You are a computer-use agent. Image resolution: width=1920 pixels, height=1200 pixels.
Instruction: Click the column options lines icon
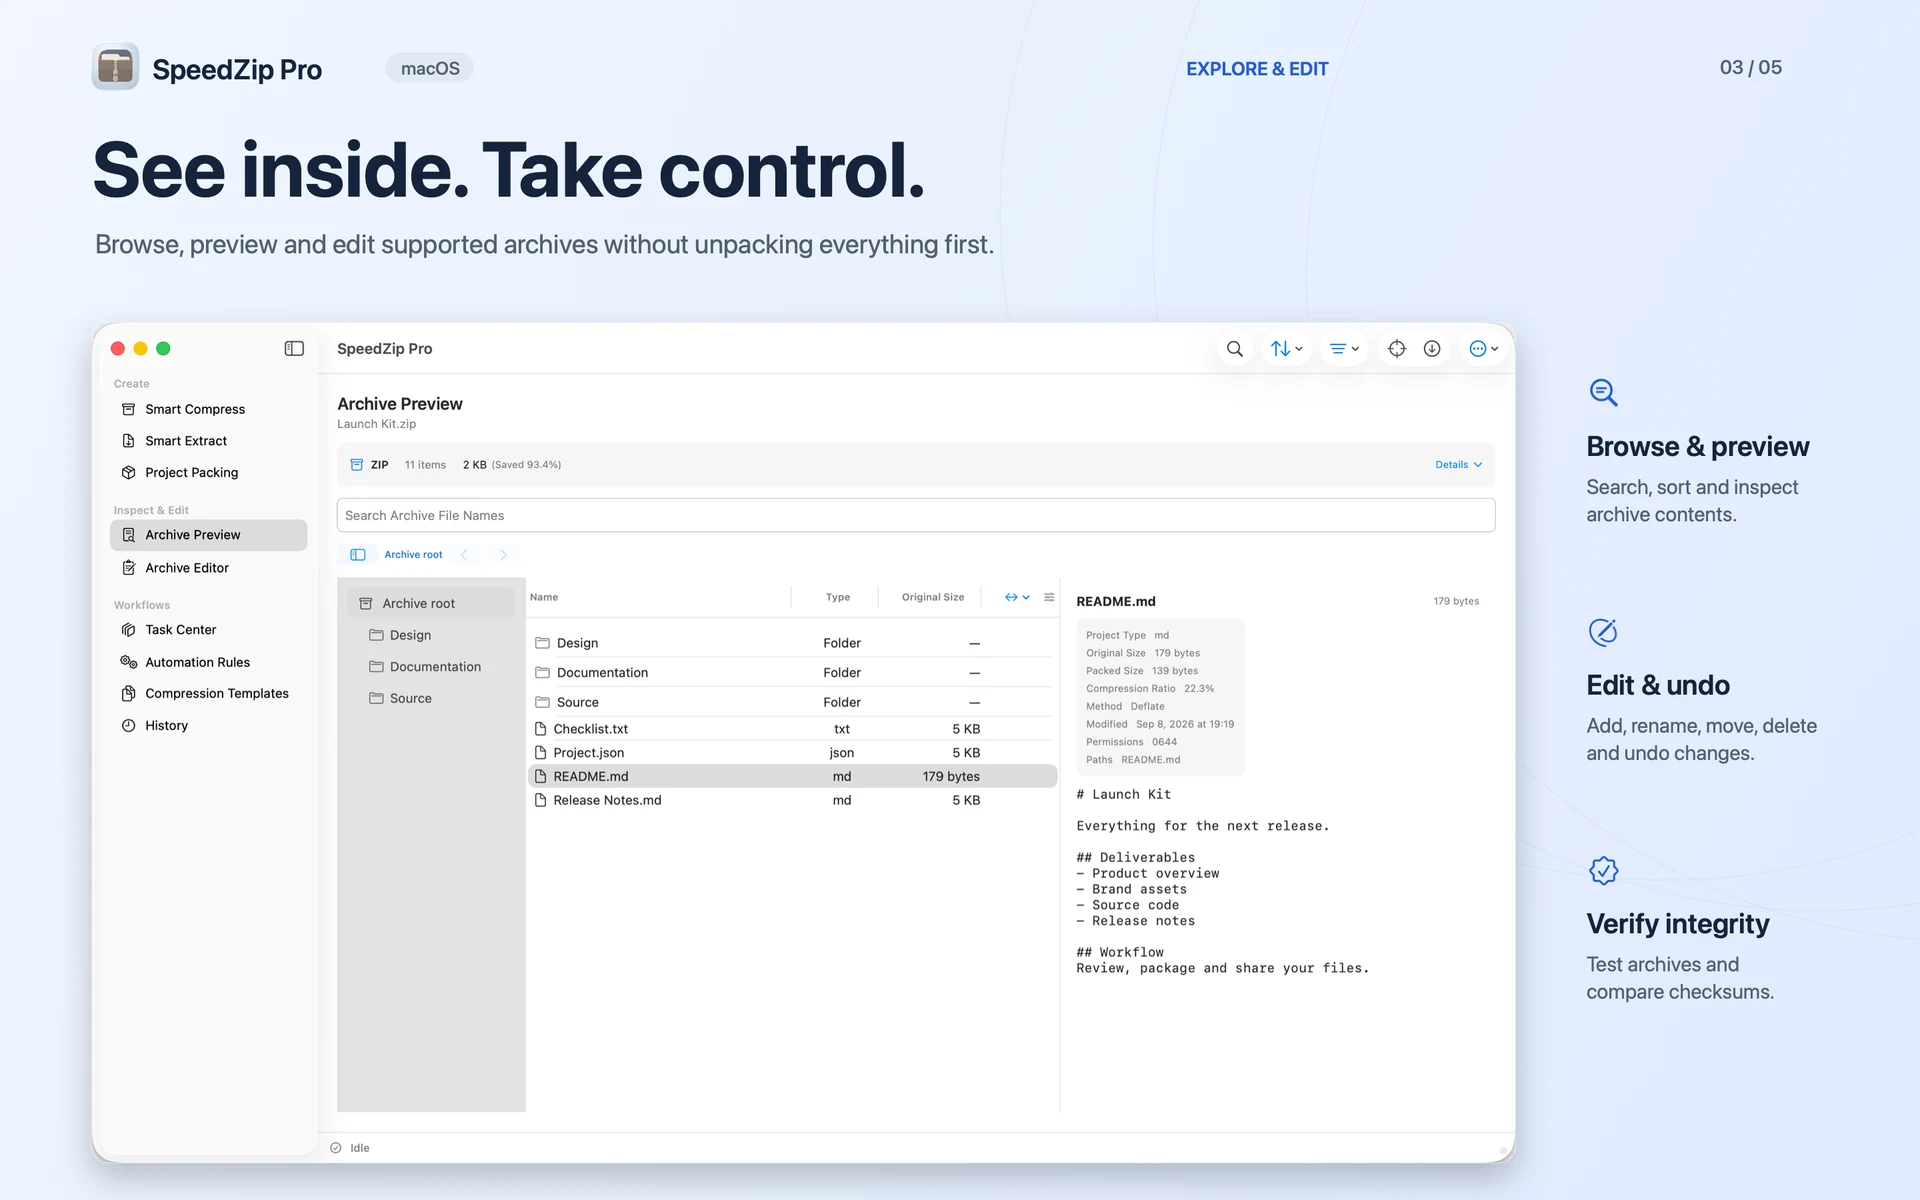(x=1049, y=597)
